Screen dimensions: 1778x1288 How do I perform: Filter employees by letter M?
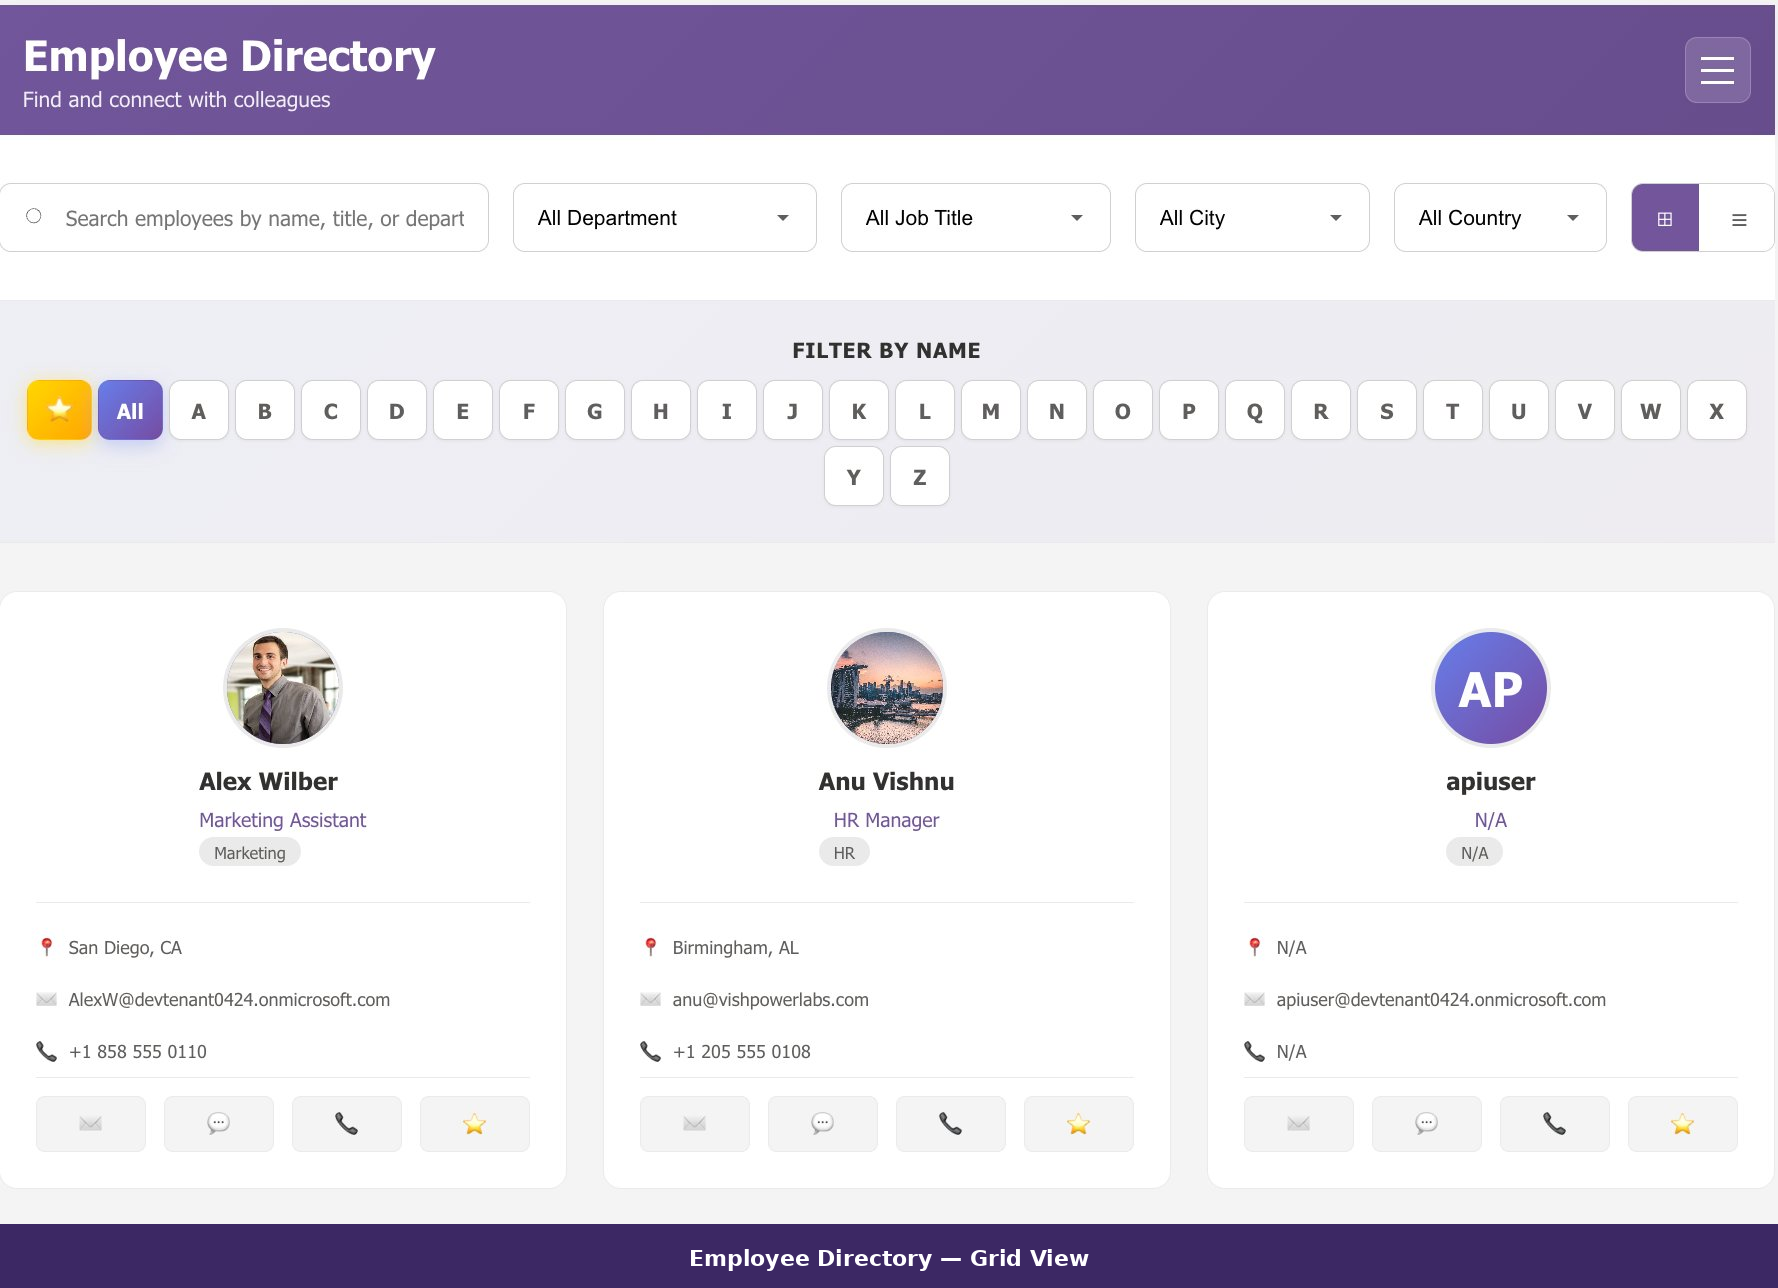click(x=991, y=410)
